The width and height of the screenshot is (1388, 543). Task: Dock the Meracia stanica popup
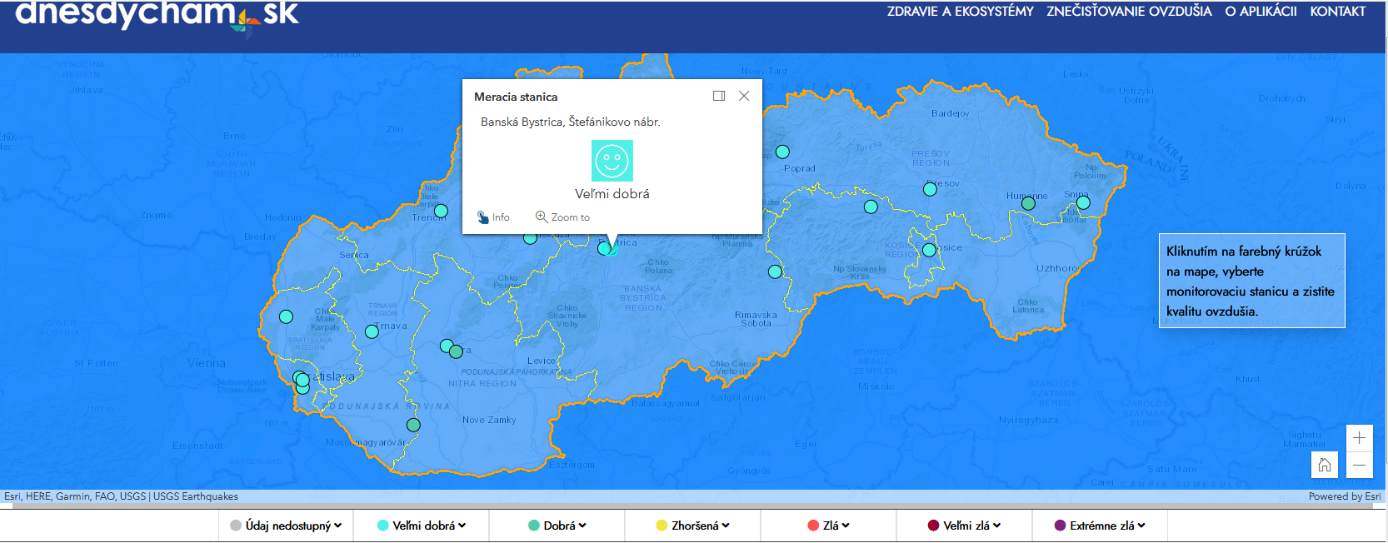click(x=718, y=96)
